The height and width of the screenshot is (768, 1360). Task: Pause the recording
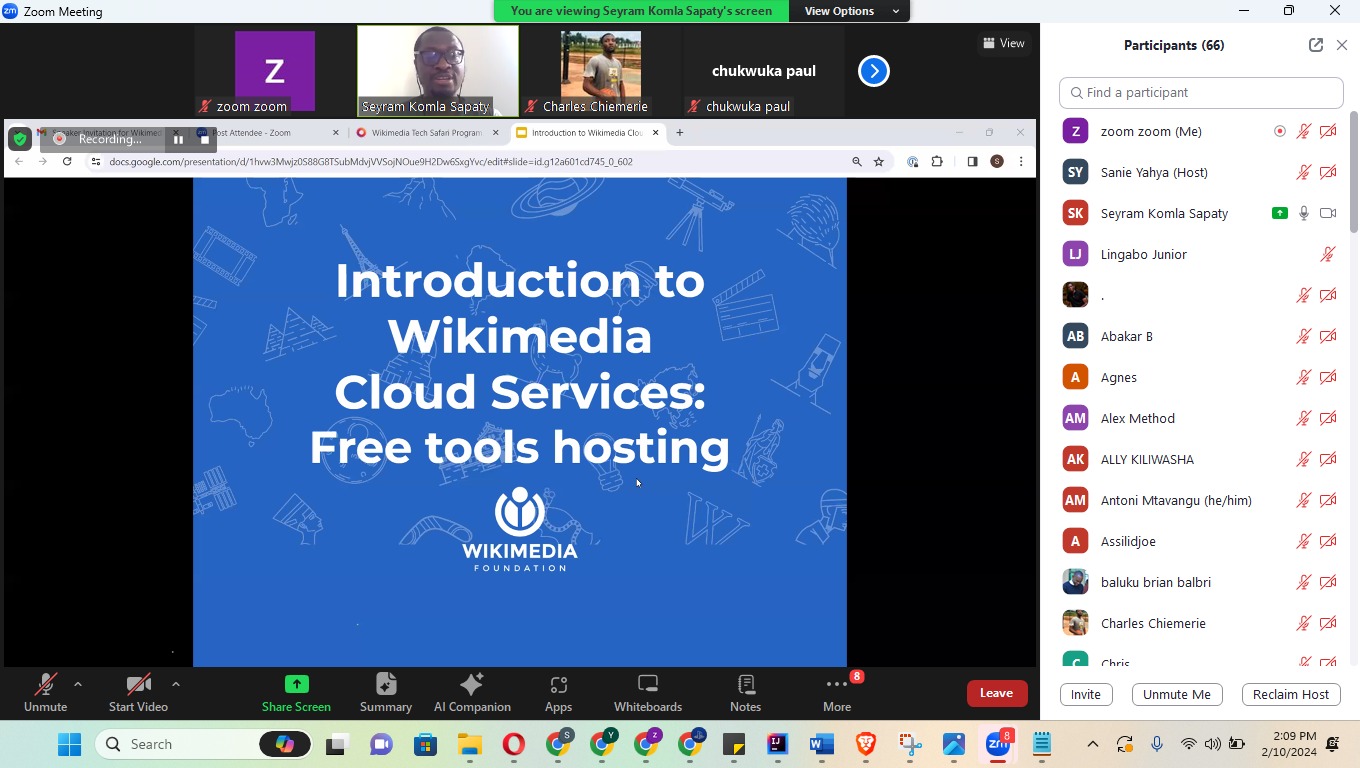178,139
